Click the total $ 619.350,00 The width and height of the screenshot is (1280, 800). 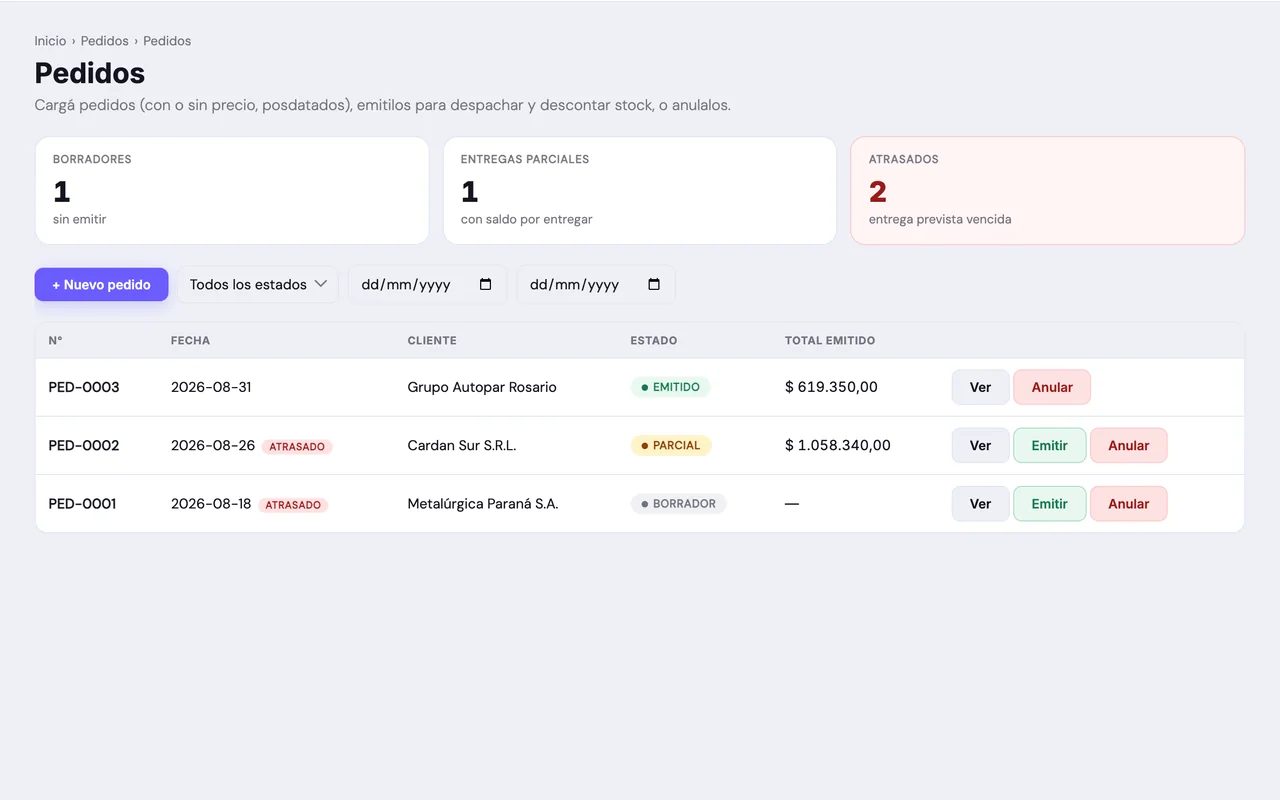coord(831,387)
